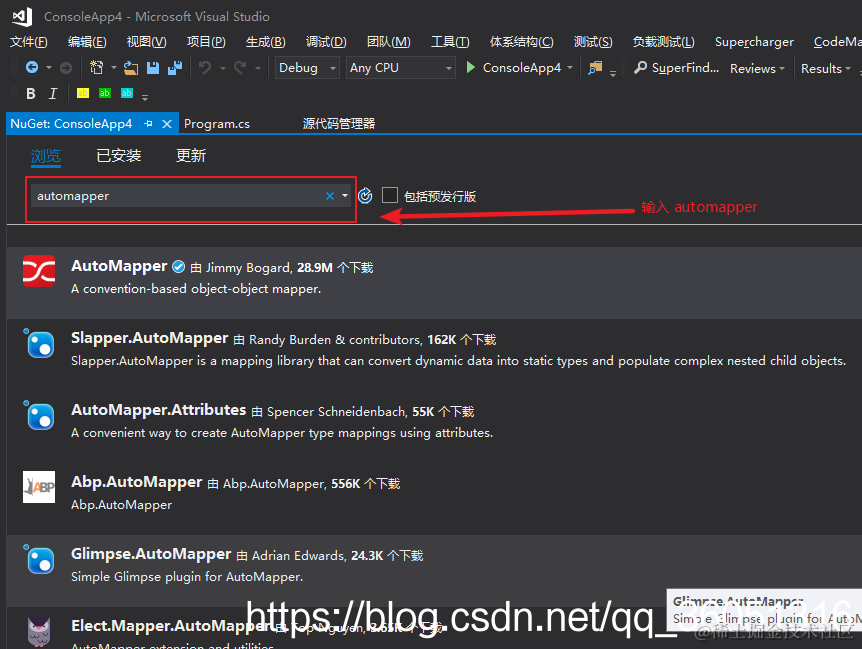This screenshot has width=862, height=649.
Task: Open the 团队(M) menu
Action: pos(389,42)
